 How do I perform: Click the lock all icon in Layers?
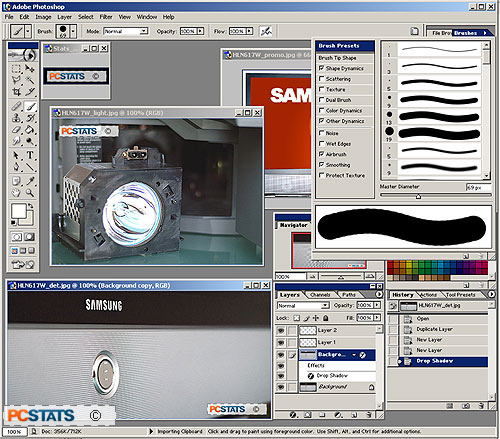tap(326, 318)
